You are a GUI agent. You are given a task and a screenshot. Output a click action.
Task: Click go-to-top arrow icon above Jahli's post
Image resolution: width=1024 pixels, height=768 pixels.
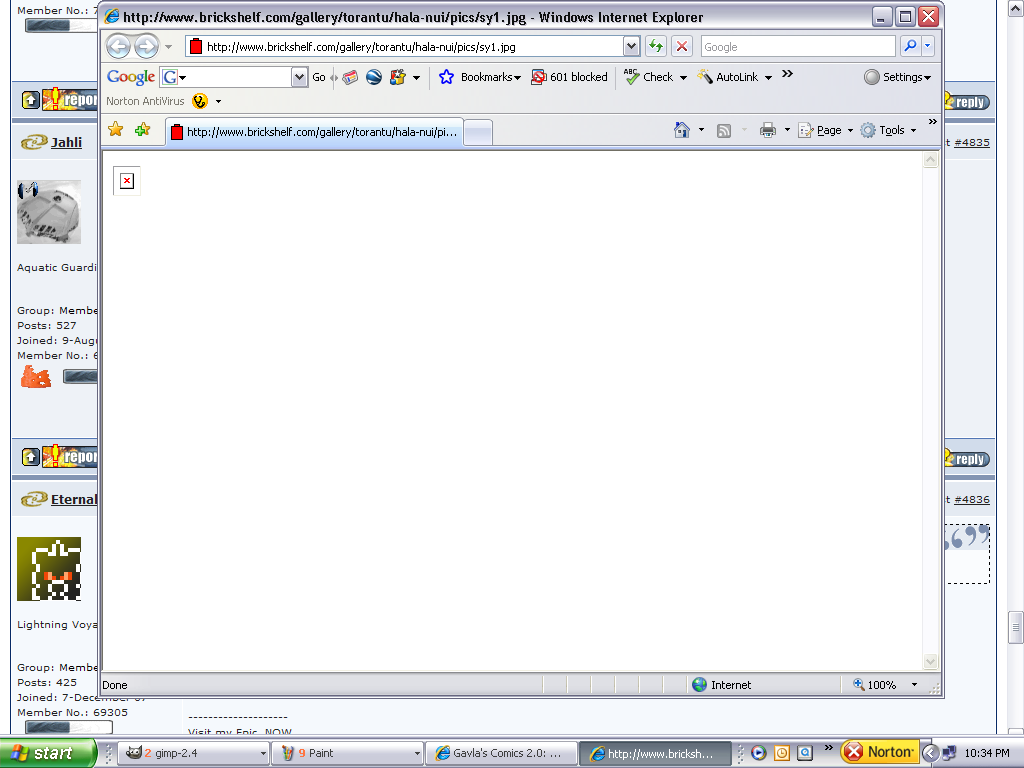31,99
